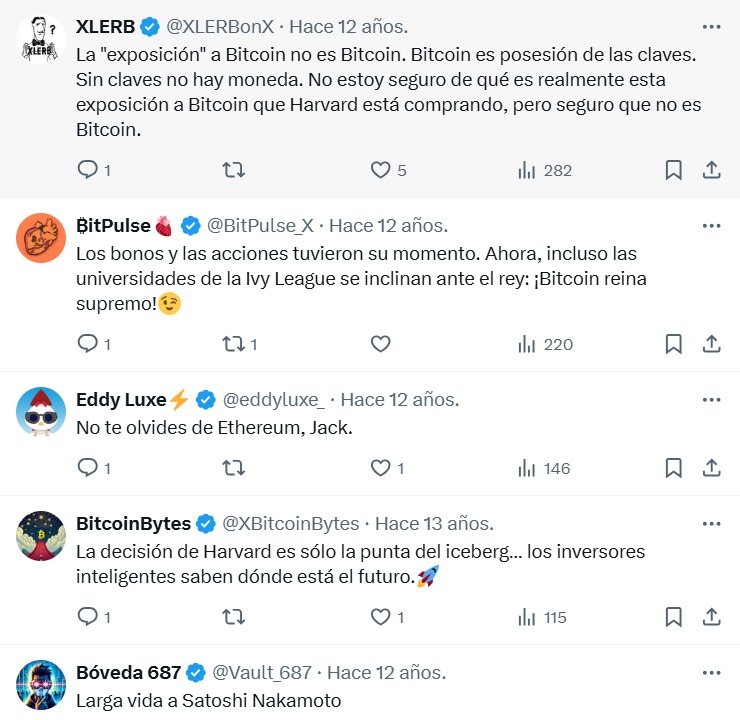Open more options on Eddy Luxe's post
Image resolution: width=740 pixels, height=720 pixels.
click(x=711, y=400)
